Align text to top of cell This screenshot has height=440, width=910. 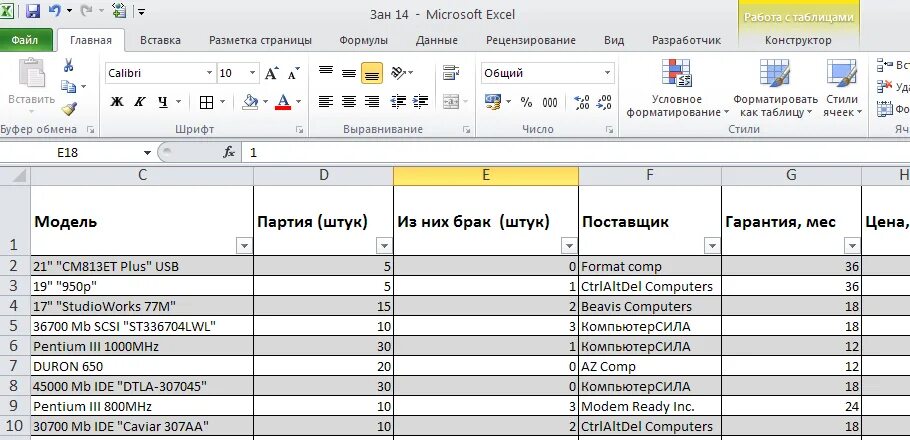pyautogui.click(x=326, y=72)
